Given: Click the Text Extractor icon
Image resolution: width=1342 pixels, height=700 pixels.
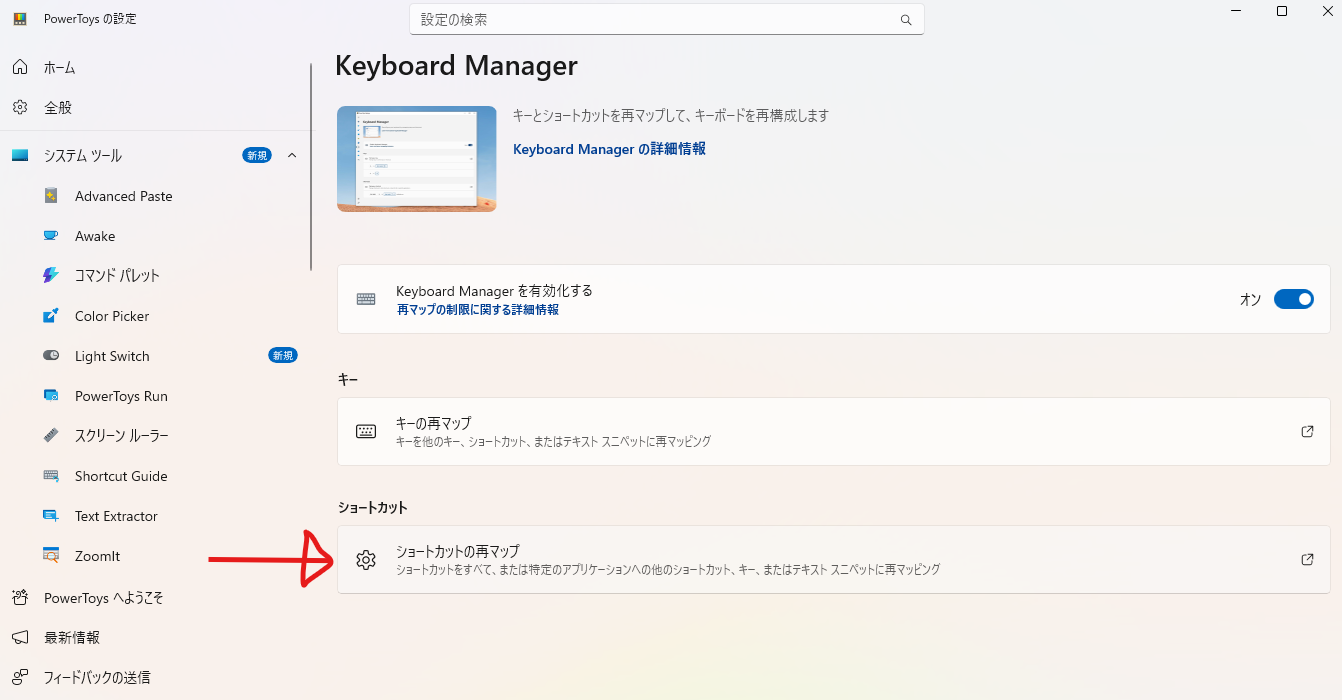Looking at the screenshot, I should tap(51, 516).
